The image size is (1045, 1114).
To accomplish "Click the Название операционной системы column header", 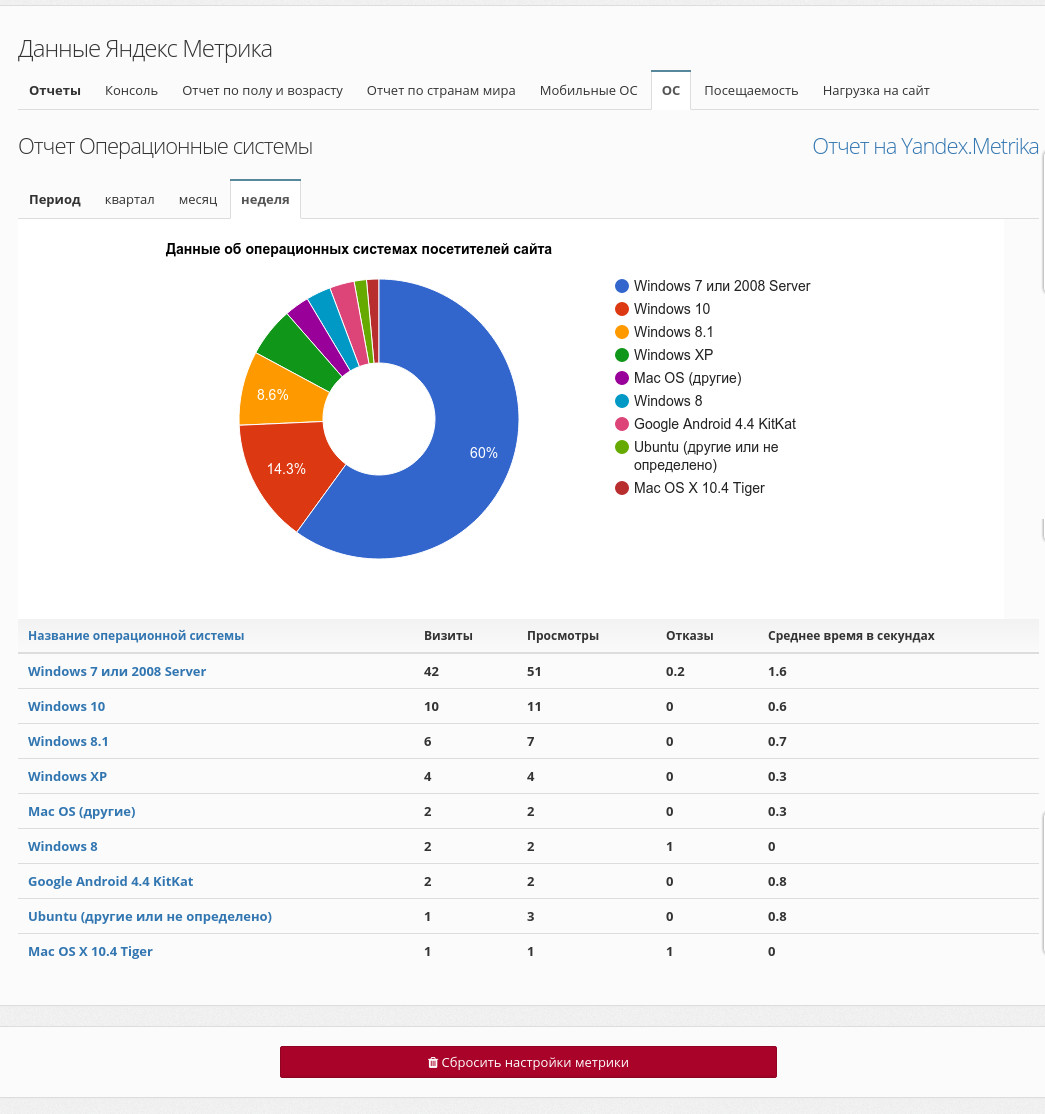I will pos(136,636).
